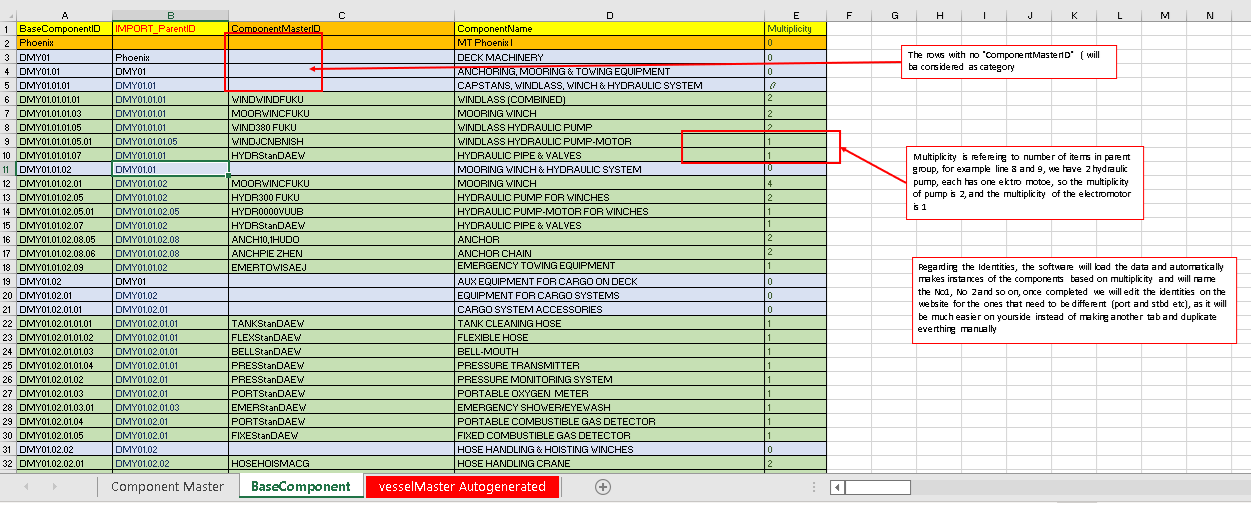This screenshot has height=519, width=1251.
Task: Select the PRESSURE TRANSMITTER cell
Action: pyautogui.click(x=609, y=365)
